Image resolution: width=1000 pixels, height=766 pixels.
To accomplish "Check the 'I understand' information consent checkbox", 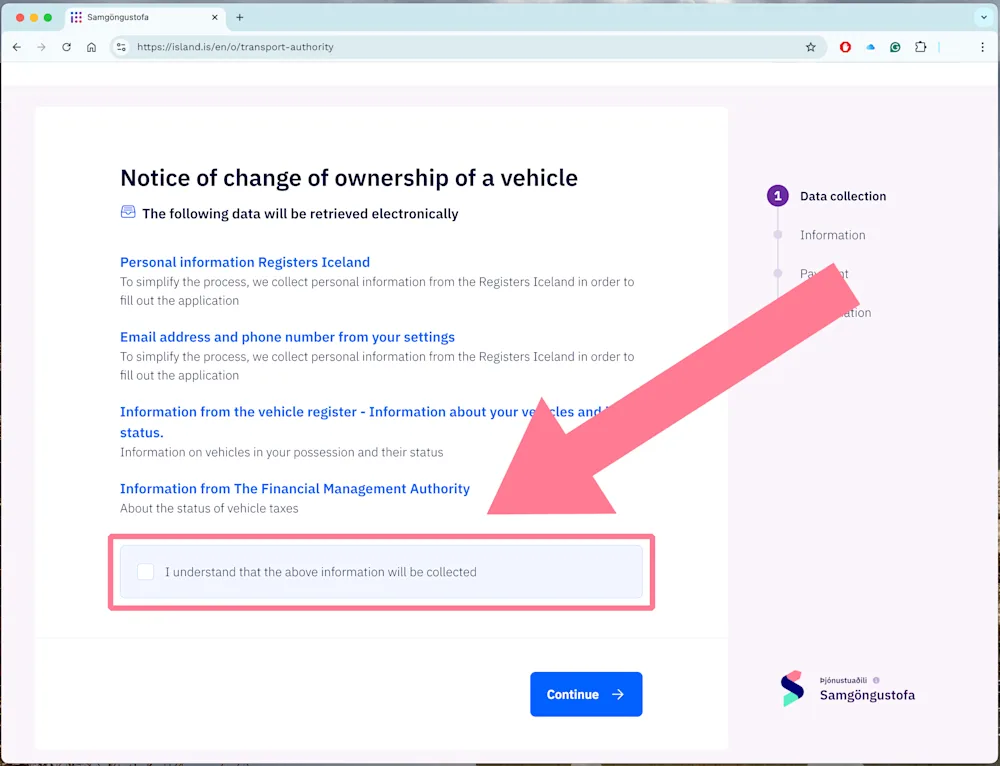I will 145,571.
